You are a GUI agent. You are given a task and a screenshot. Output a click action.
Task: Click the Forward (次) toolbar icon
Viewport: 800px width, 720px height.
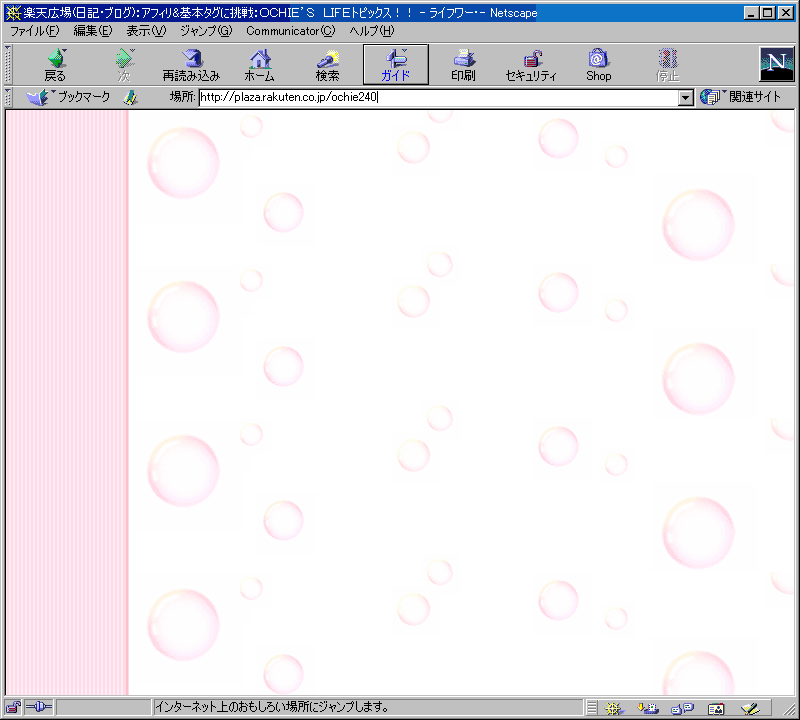[124, 65]
